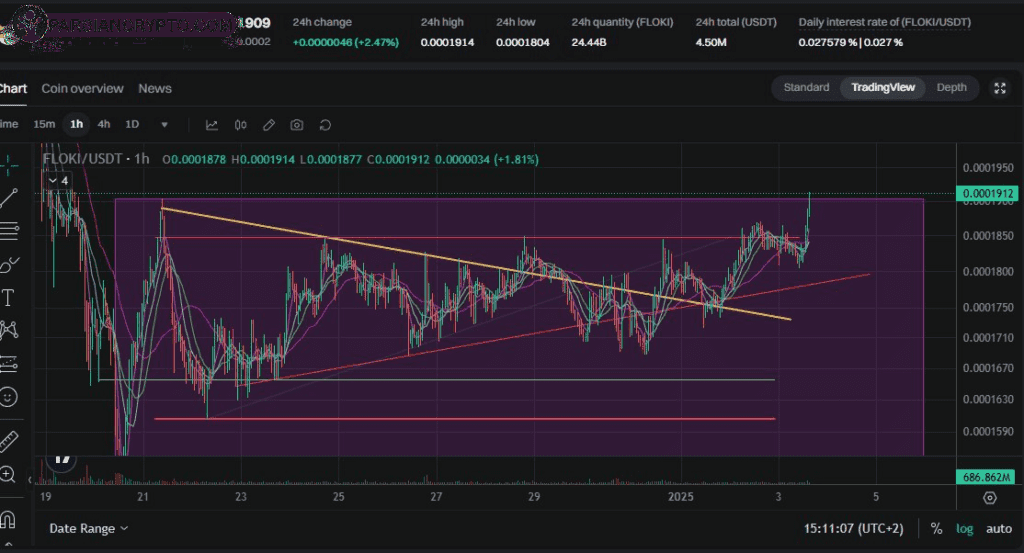Switch to Depth chart view
Screen dimensions: 1024x553
pos(952,87)
